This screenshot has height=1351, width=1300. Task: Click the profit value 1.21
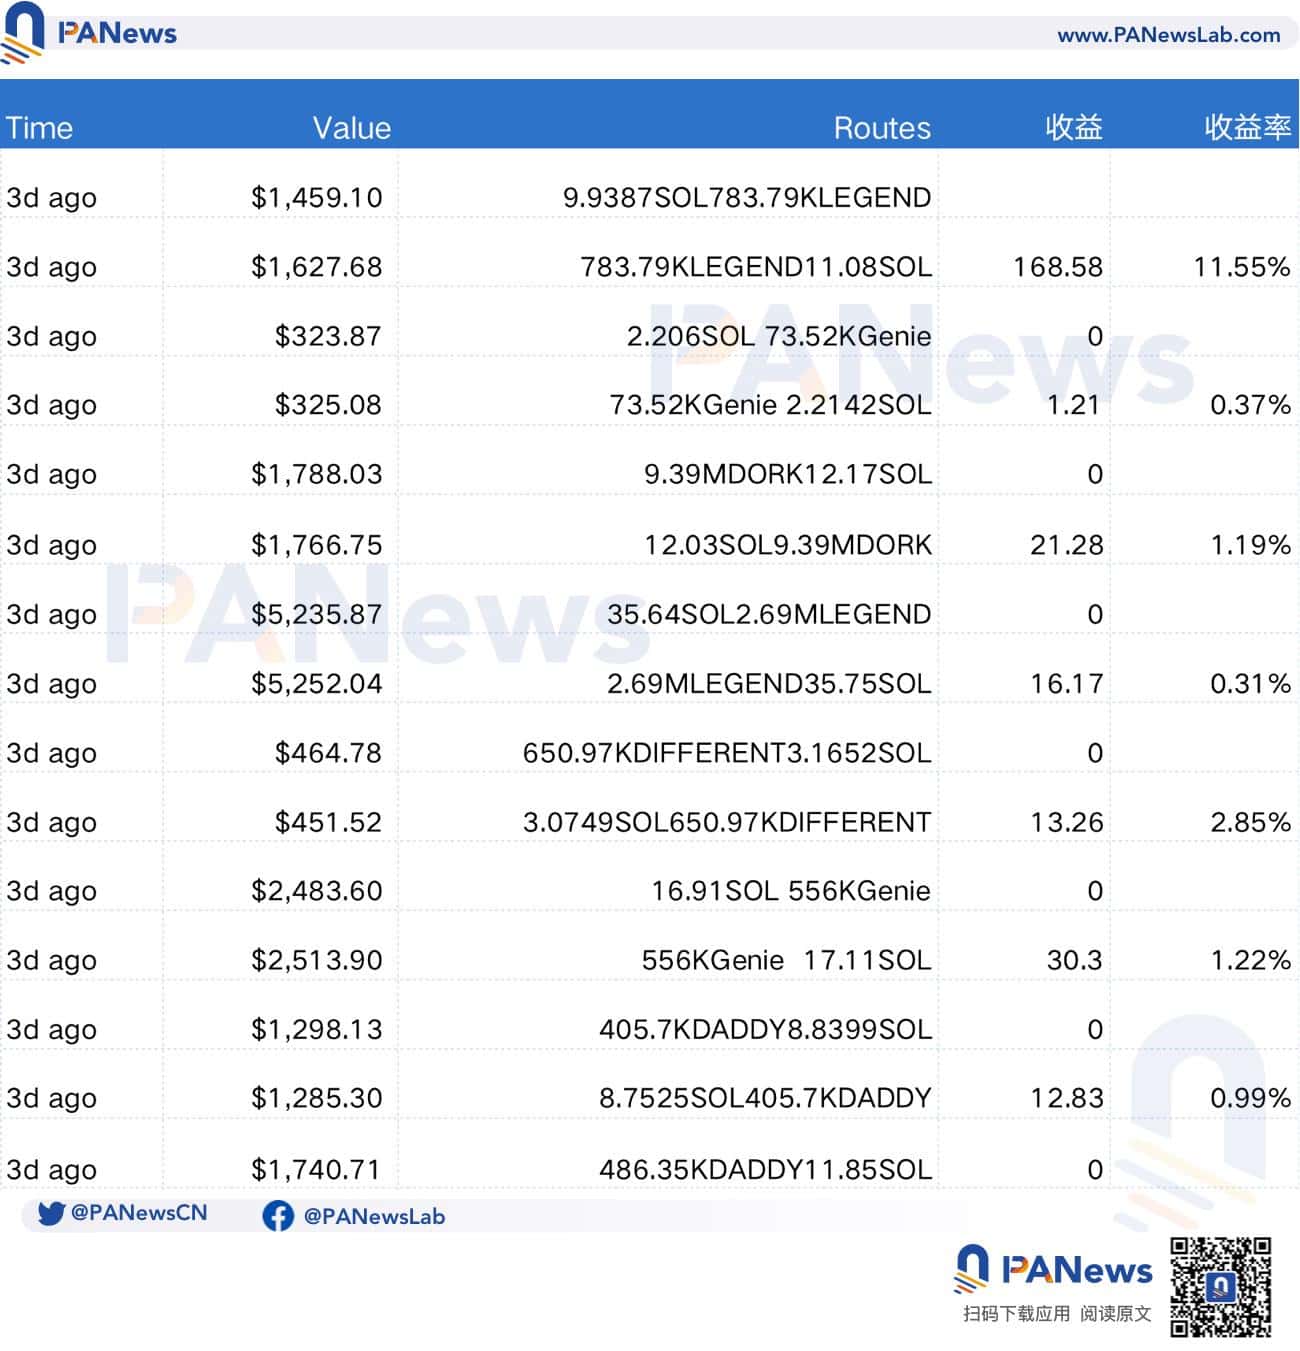[1073, 405]
